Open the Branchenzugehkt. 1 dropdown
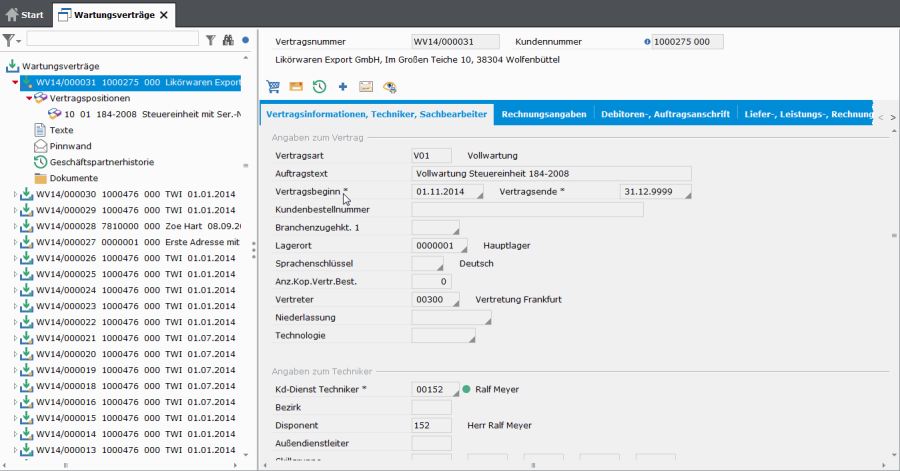Viewport: 900px width, 471px height. click(455, 231)
